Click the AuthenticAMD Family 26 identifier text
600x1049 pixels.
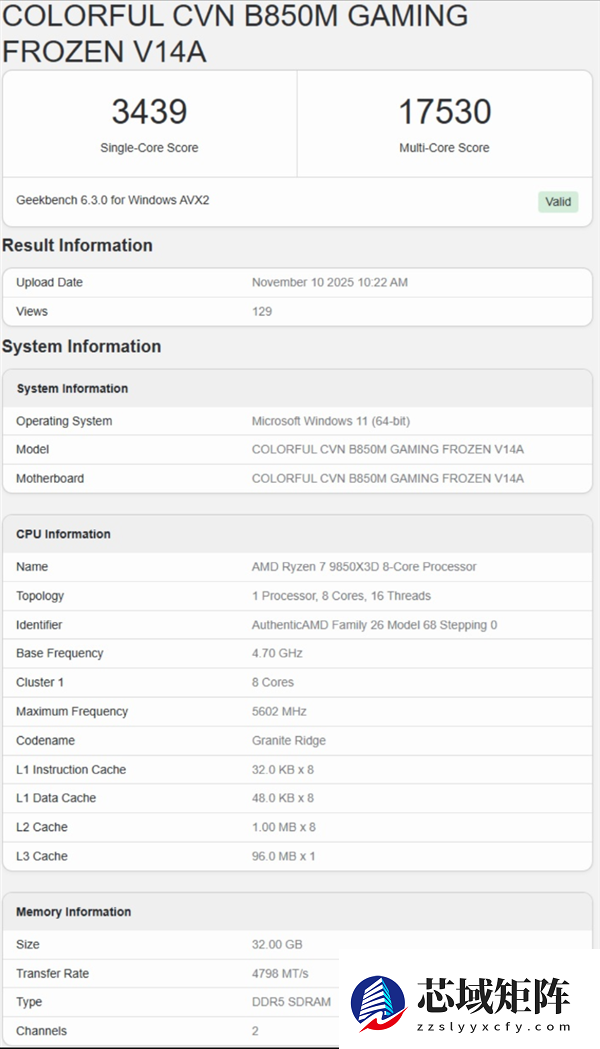pos(374,625)
